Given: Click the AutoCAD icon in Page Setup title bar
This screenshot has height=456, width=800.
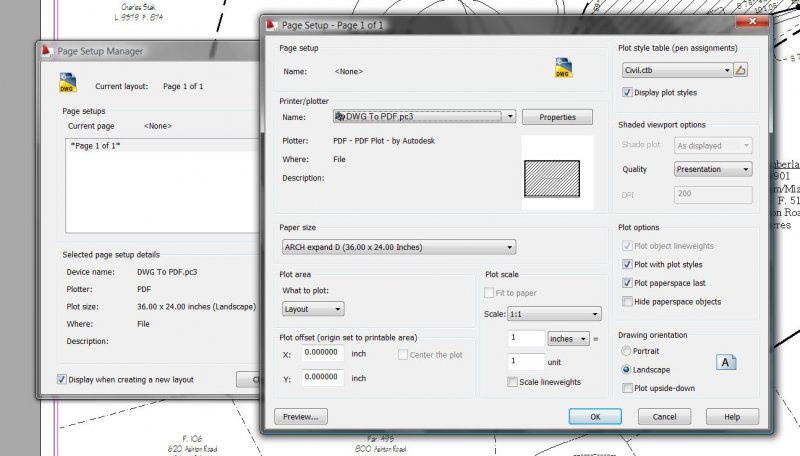Looking at the screenshot, I should point(272,24).
